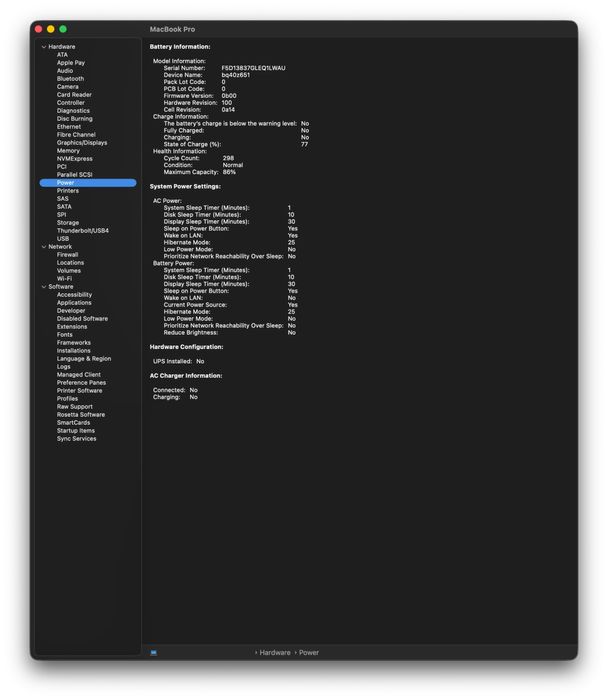Open Startup Items entry

[x=75, y=431]
